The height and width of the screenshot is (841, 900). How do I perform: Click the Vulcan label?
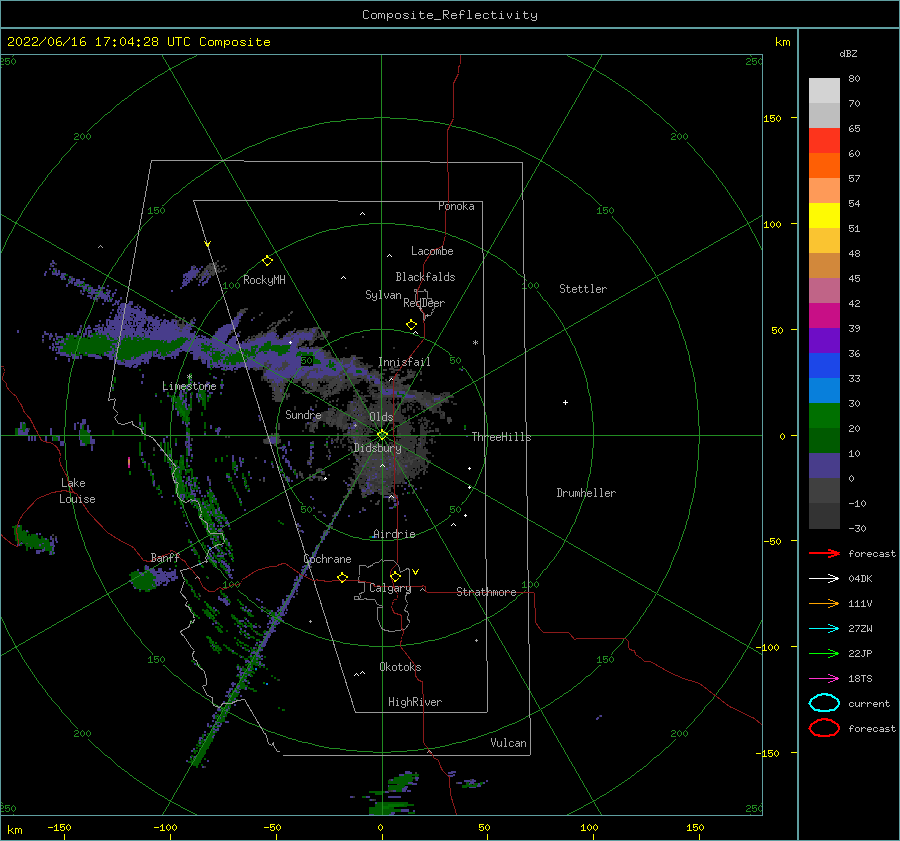pyautogui.click(x=509, y=743)
